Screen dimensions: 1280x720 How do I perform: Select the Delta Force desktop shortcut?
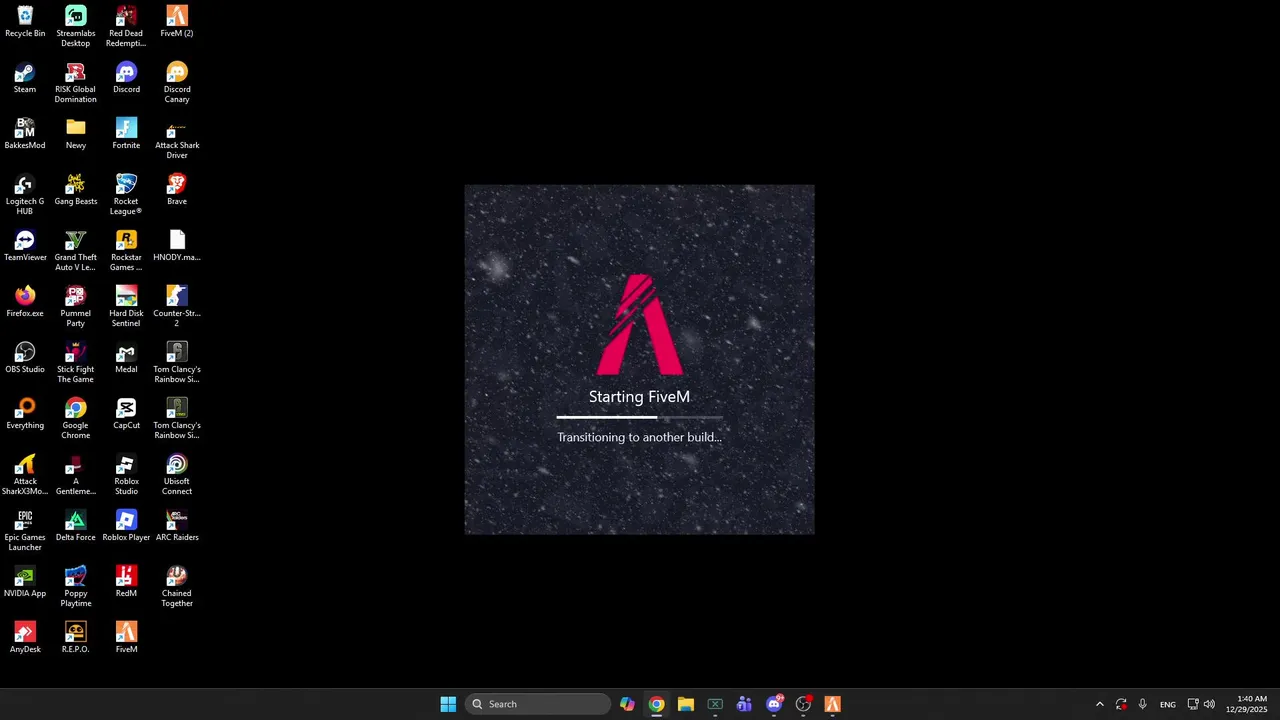coord(75,526)
